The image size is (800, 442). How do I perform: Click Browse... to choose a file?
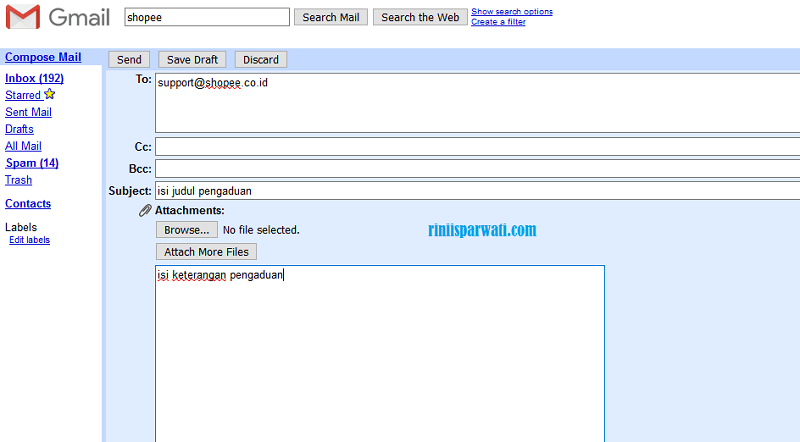click(x=187, y=230)
